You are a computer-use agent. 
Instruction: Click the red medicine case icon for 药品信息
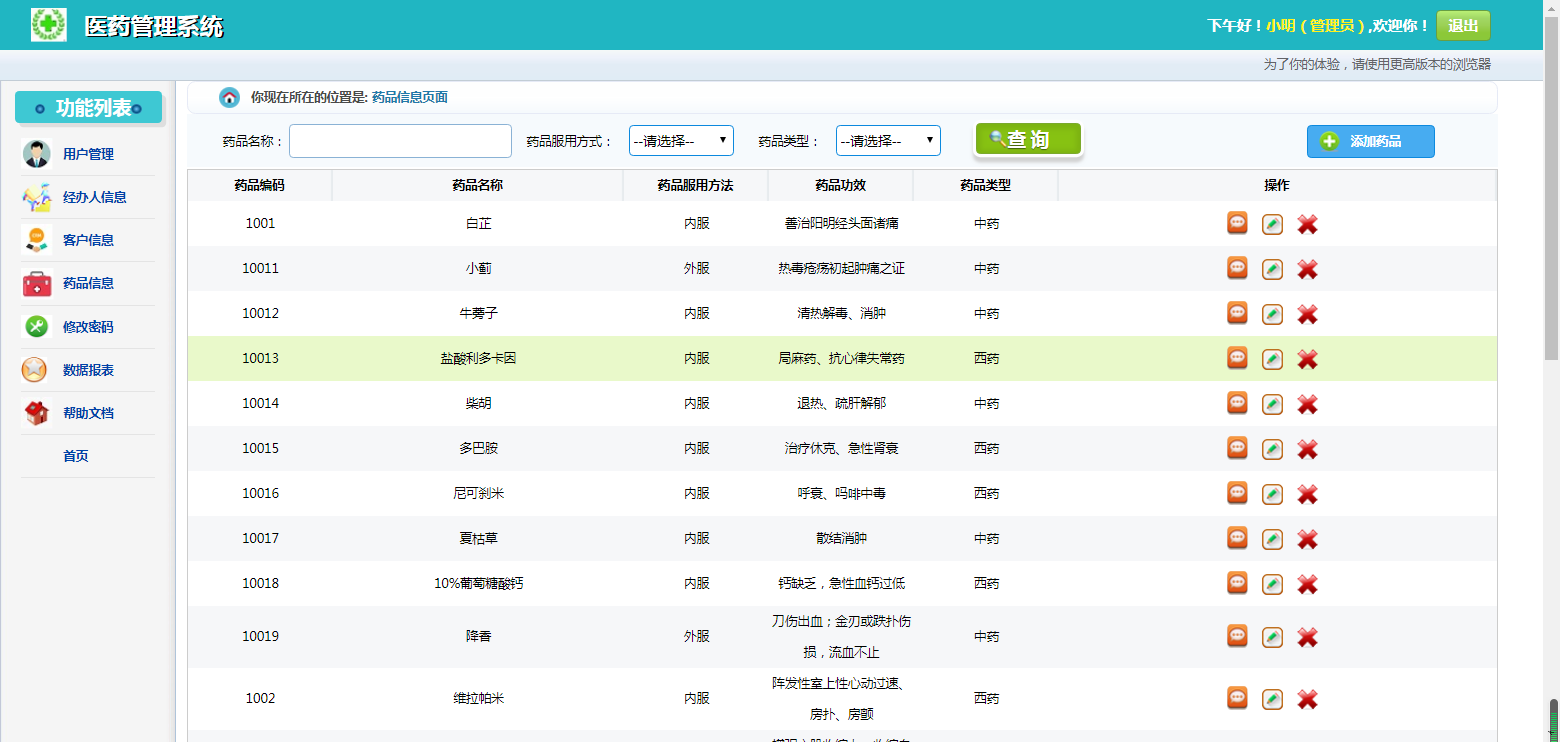click(x=35, y=283)
